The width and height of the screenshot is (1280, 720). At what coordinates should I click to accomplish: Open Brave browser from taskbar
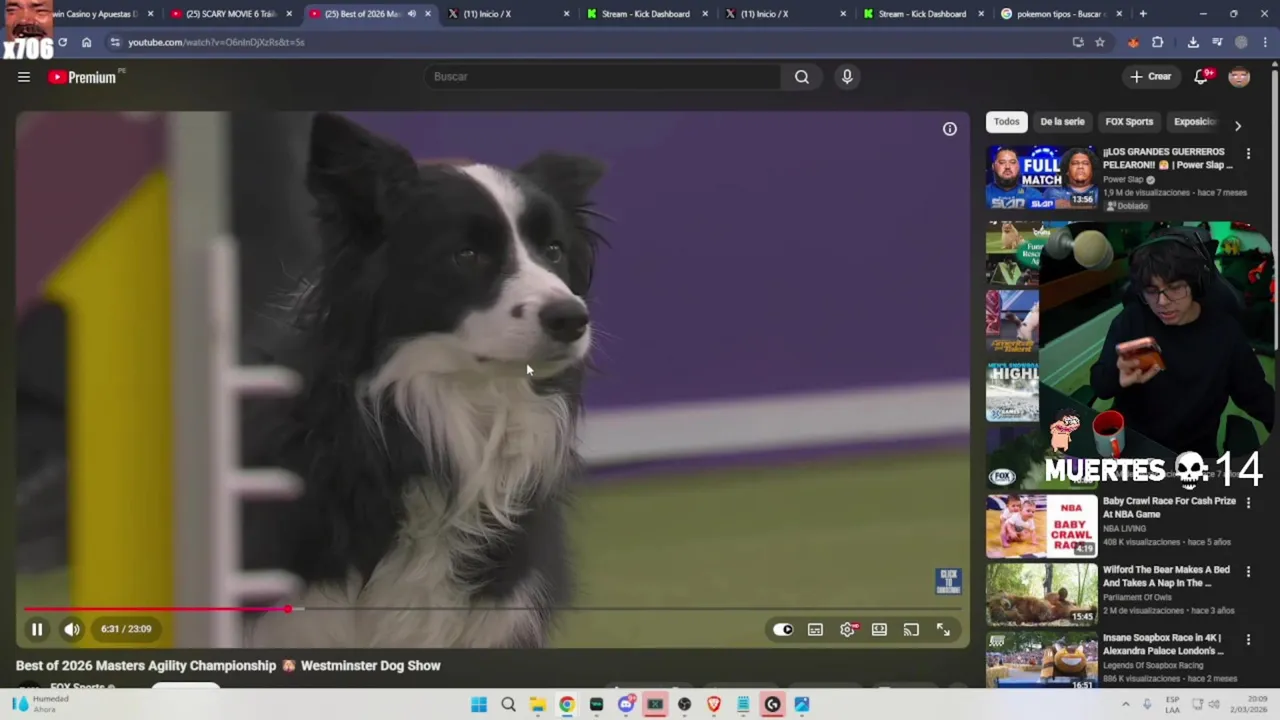[714, 705]
